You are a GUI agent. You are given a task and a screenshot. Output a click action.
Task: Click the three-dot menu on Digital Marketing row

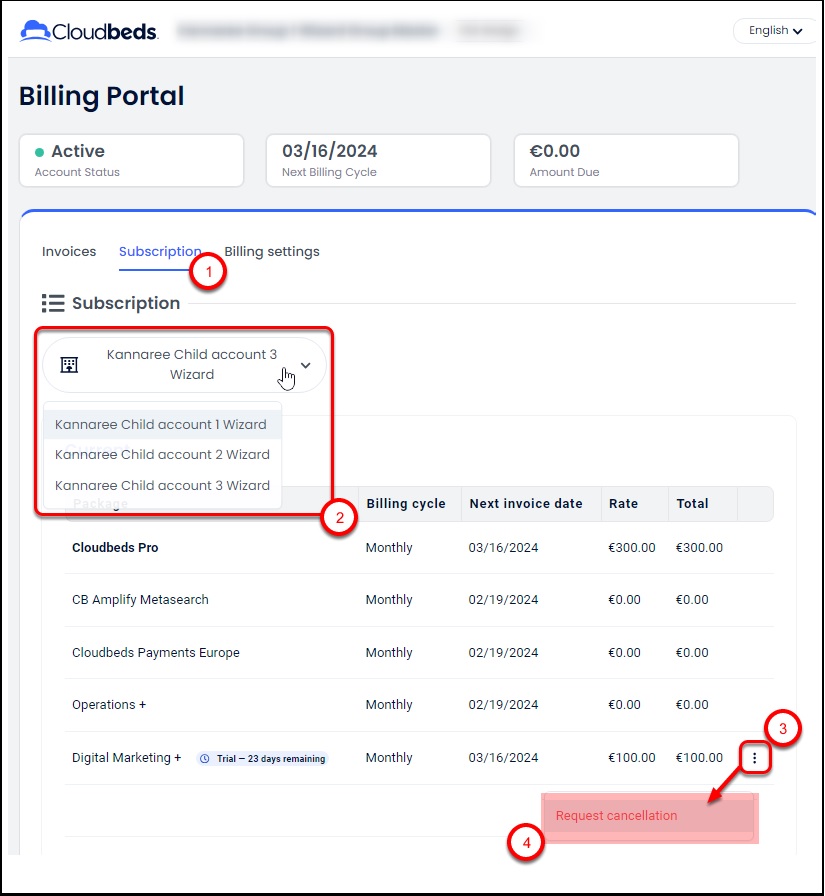point(755,758)
